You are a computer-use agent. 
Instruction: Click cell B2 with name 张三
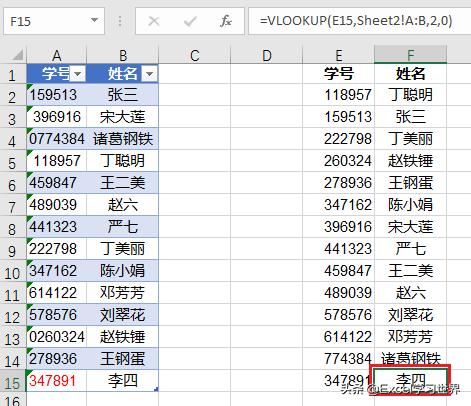(x=123, y=95)
